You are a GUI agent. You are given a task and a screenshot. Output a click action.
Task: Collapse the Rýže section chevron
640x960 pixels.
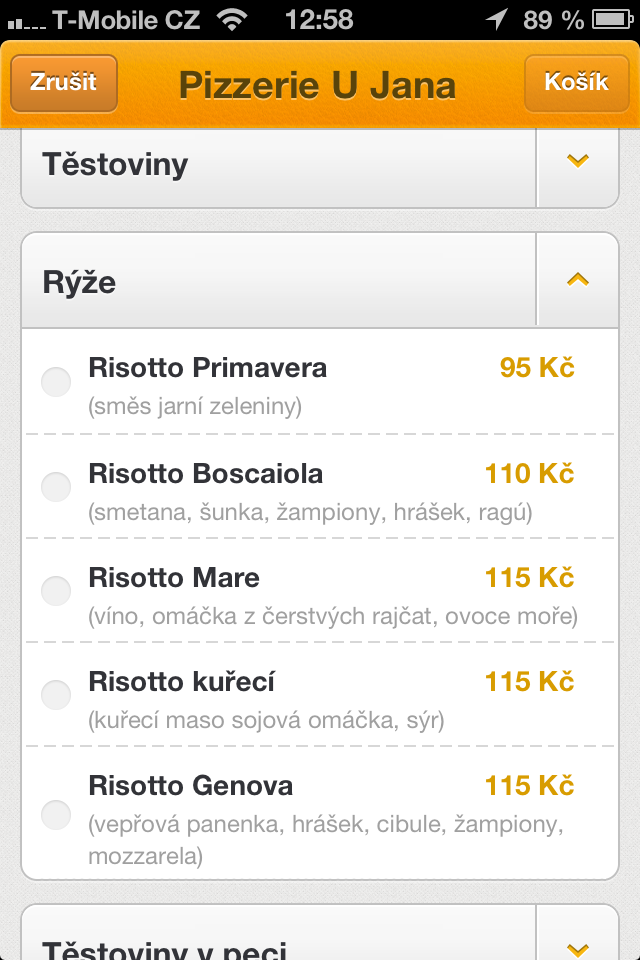(578, 281)
